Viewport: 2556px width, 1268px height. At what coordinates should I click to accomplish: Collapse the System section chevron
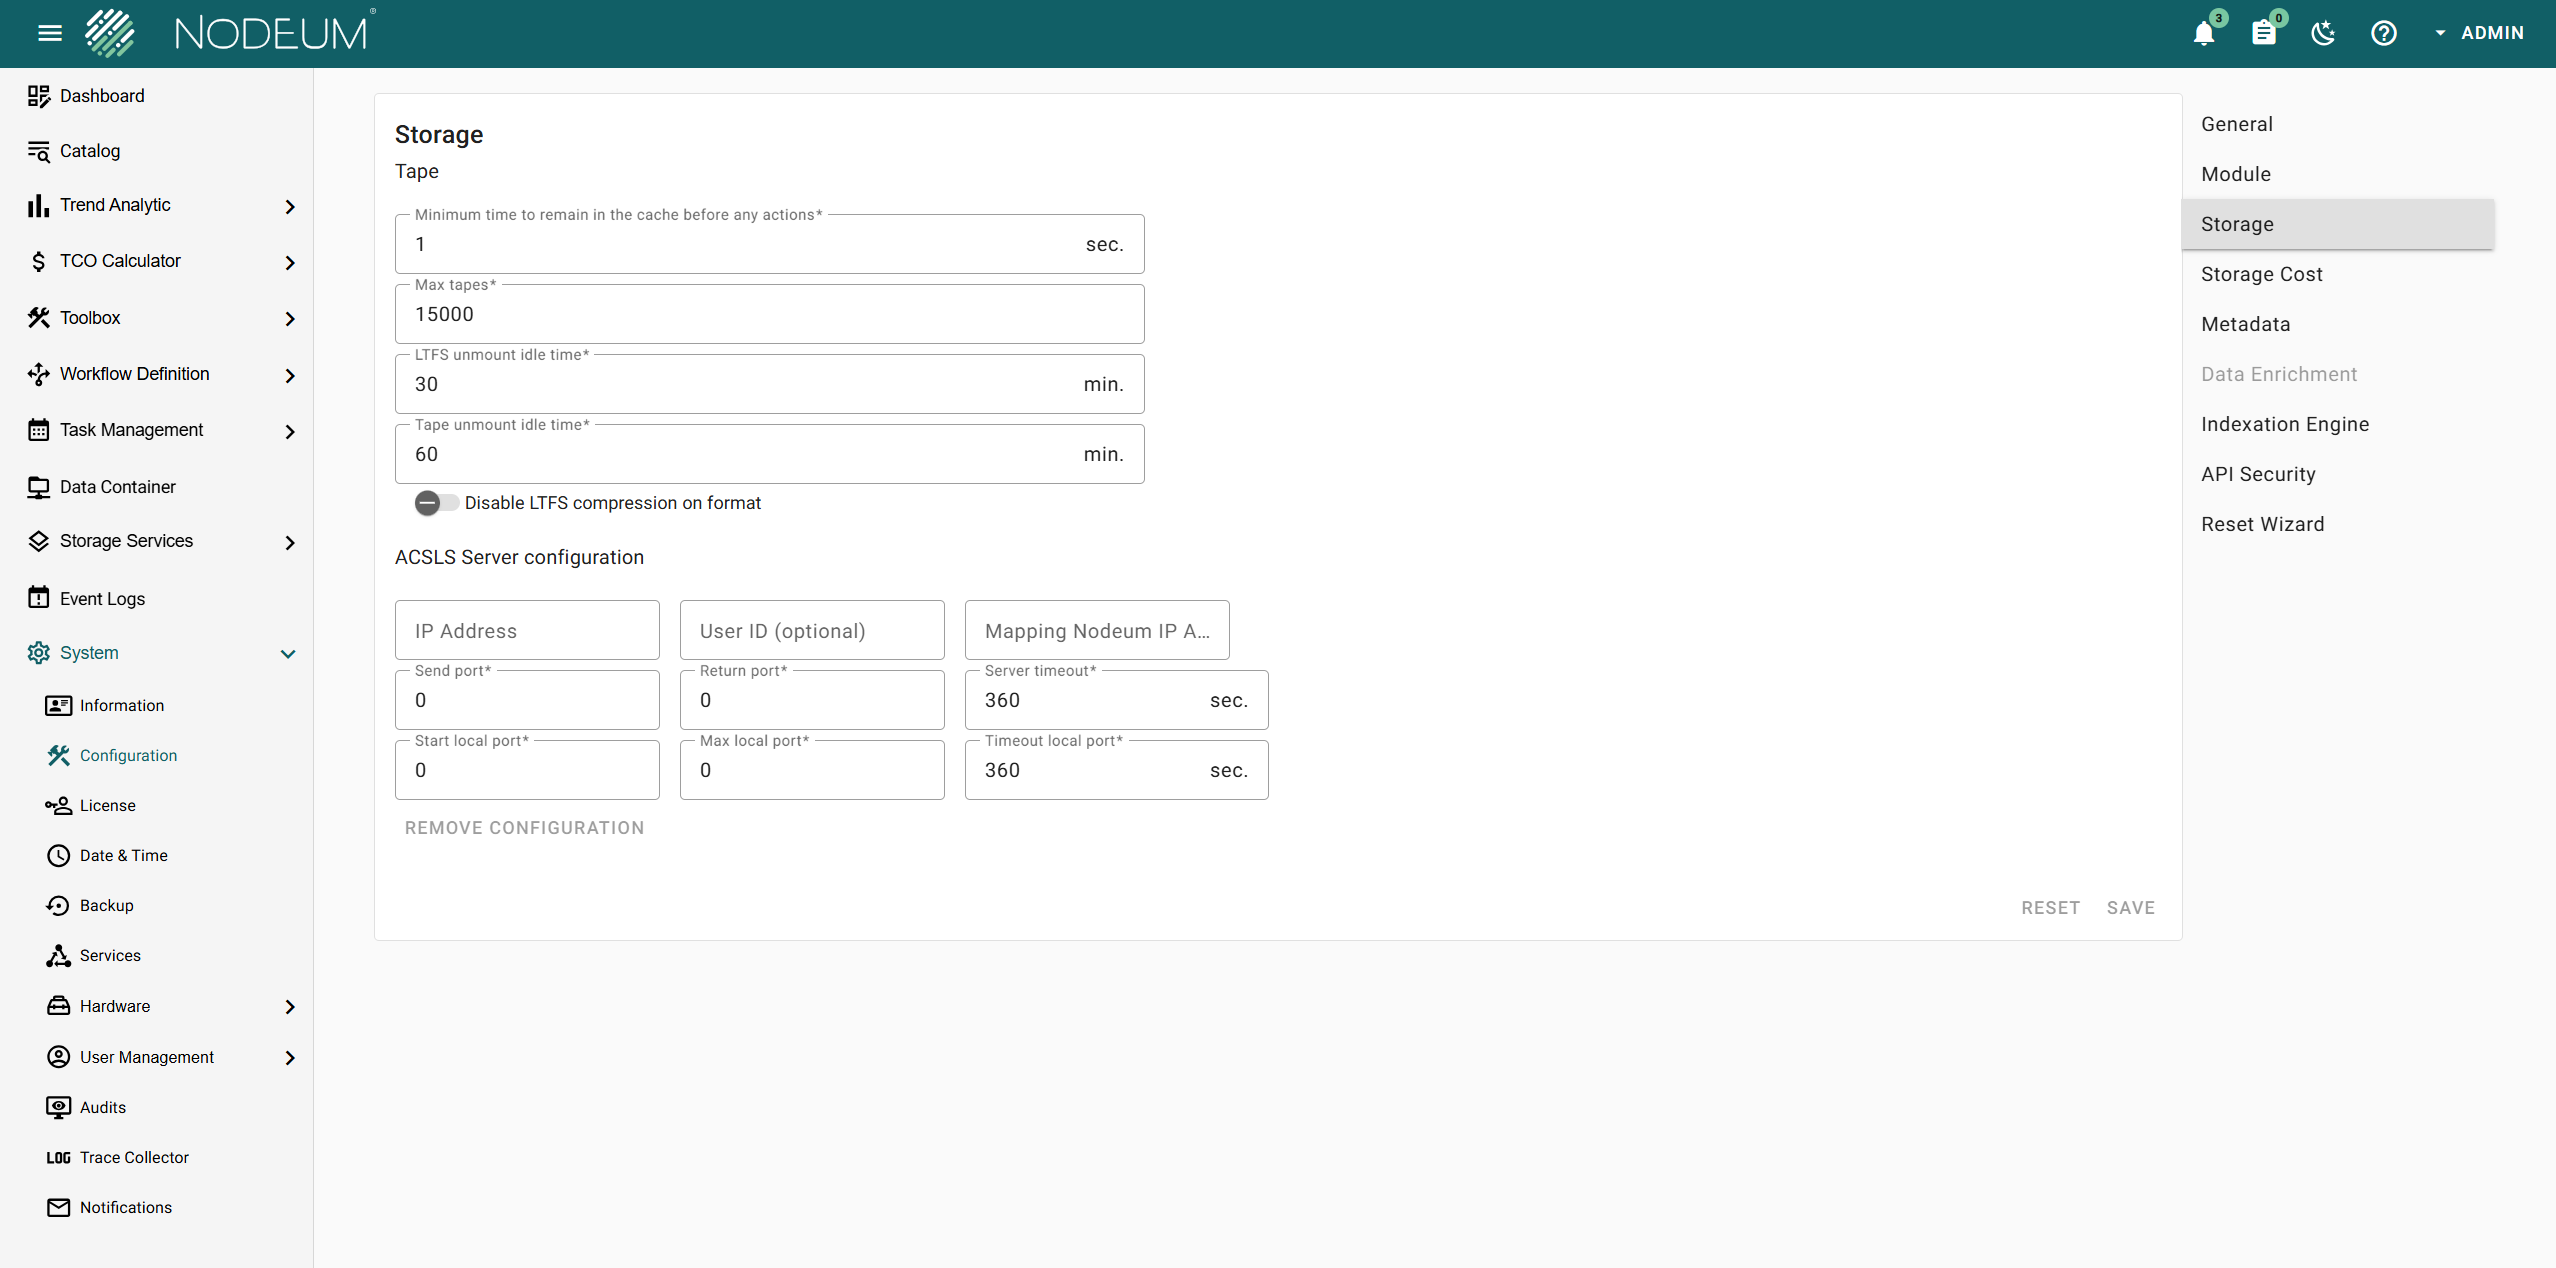[x=288, y=654]
